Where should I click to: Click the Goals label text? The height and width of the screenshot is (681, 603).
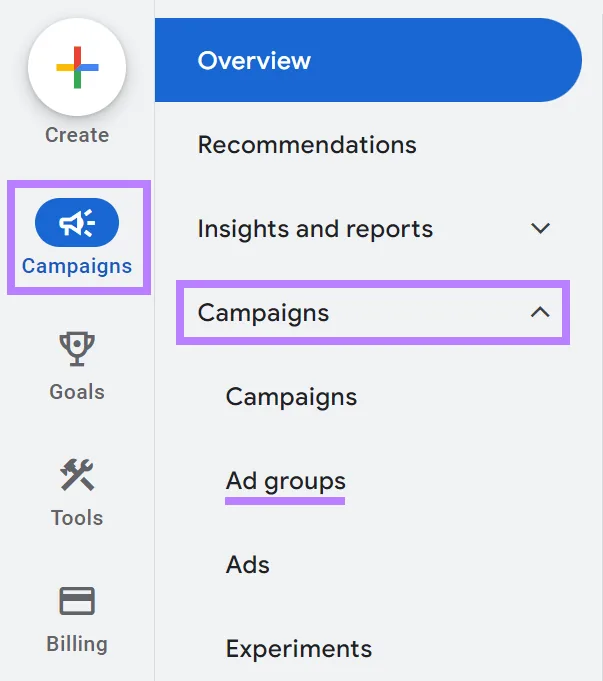(77, 392)
